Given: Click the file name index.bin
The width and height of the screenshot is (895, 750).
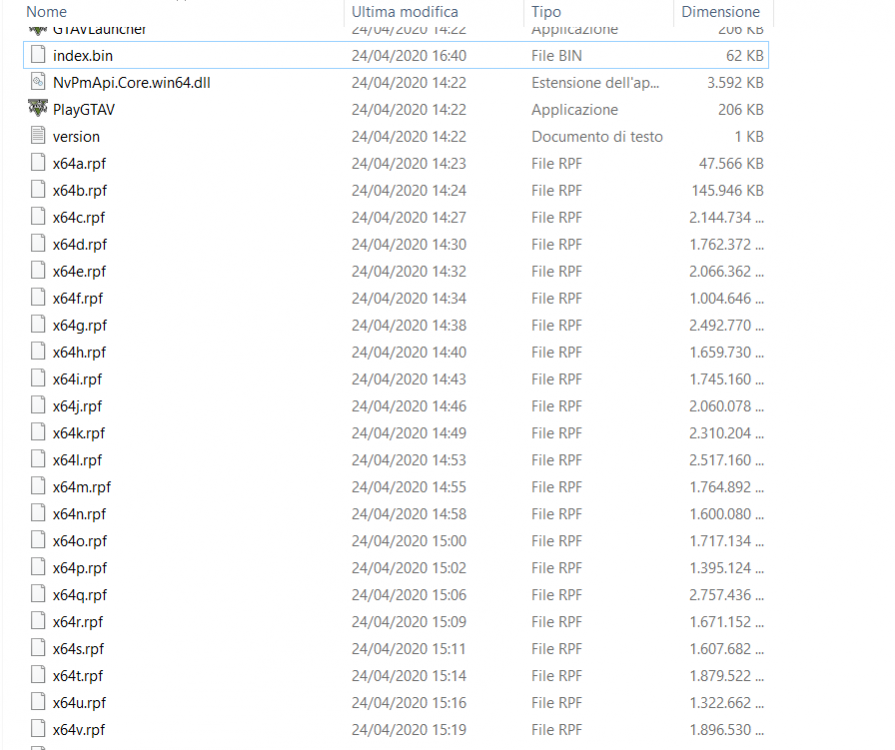Looking at the screenshot, I should pos(83,55).
